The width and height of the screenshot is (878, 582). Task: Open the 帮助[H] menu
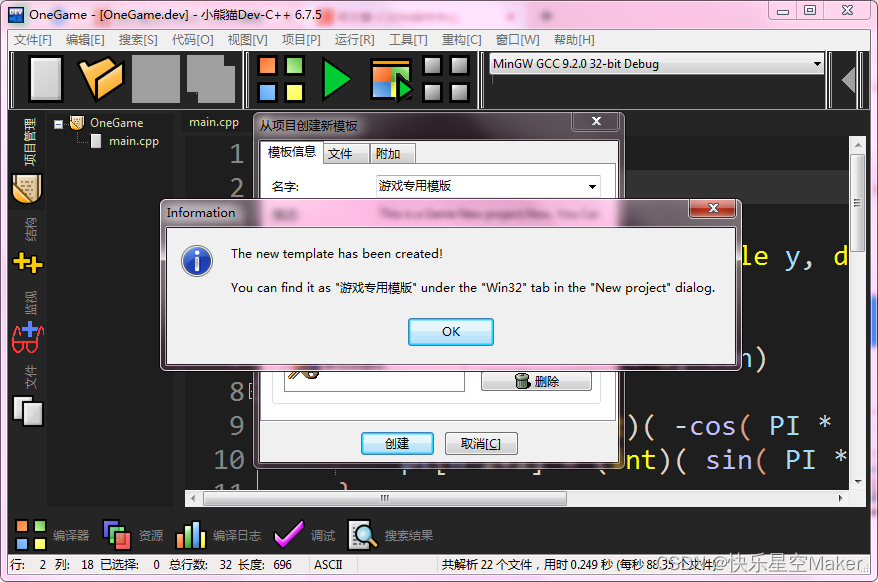pyautogui.click(x=575, y=40)
